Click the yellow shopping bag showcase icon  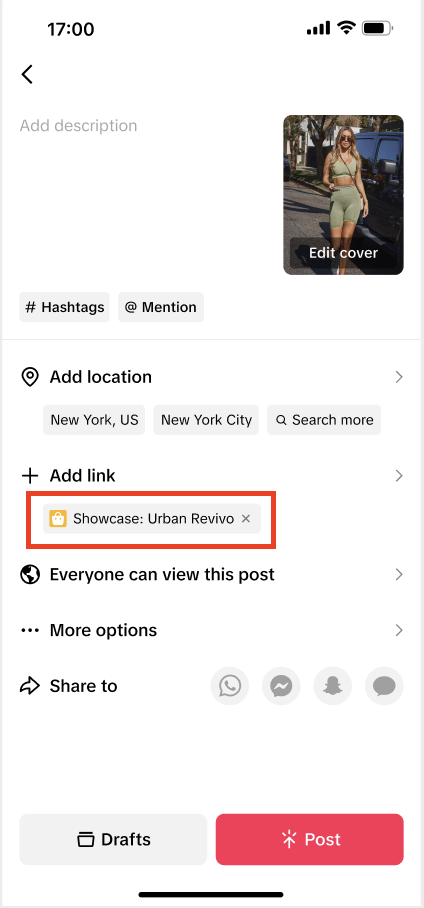point(58,518)
